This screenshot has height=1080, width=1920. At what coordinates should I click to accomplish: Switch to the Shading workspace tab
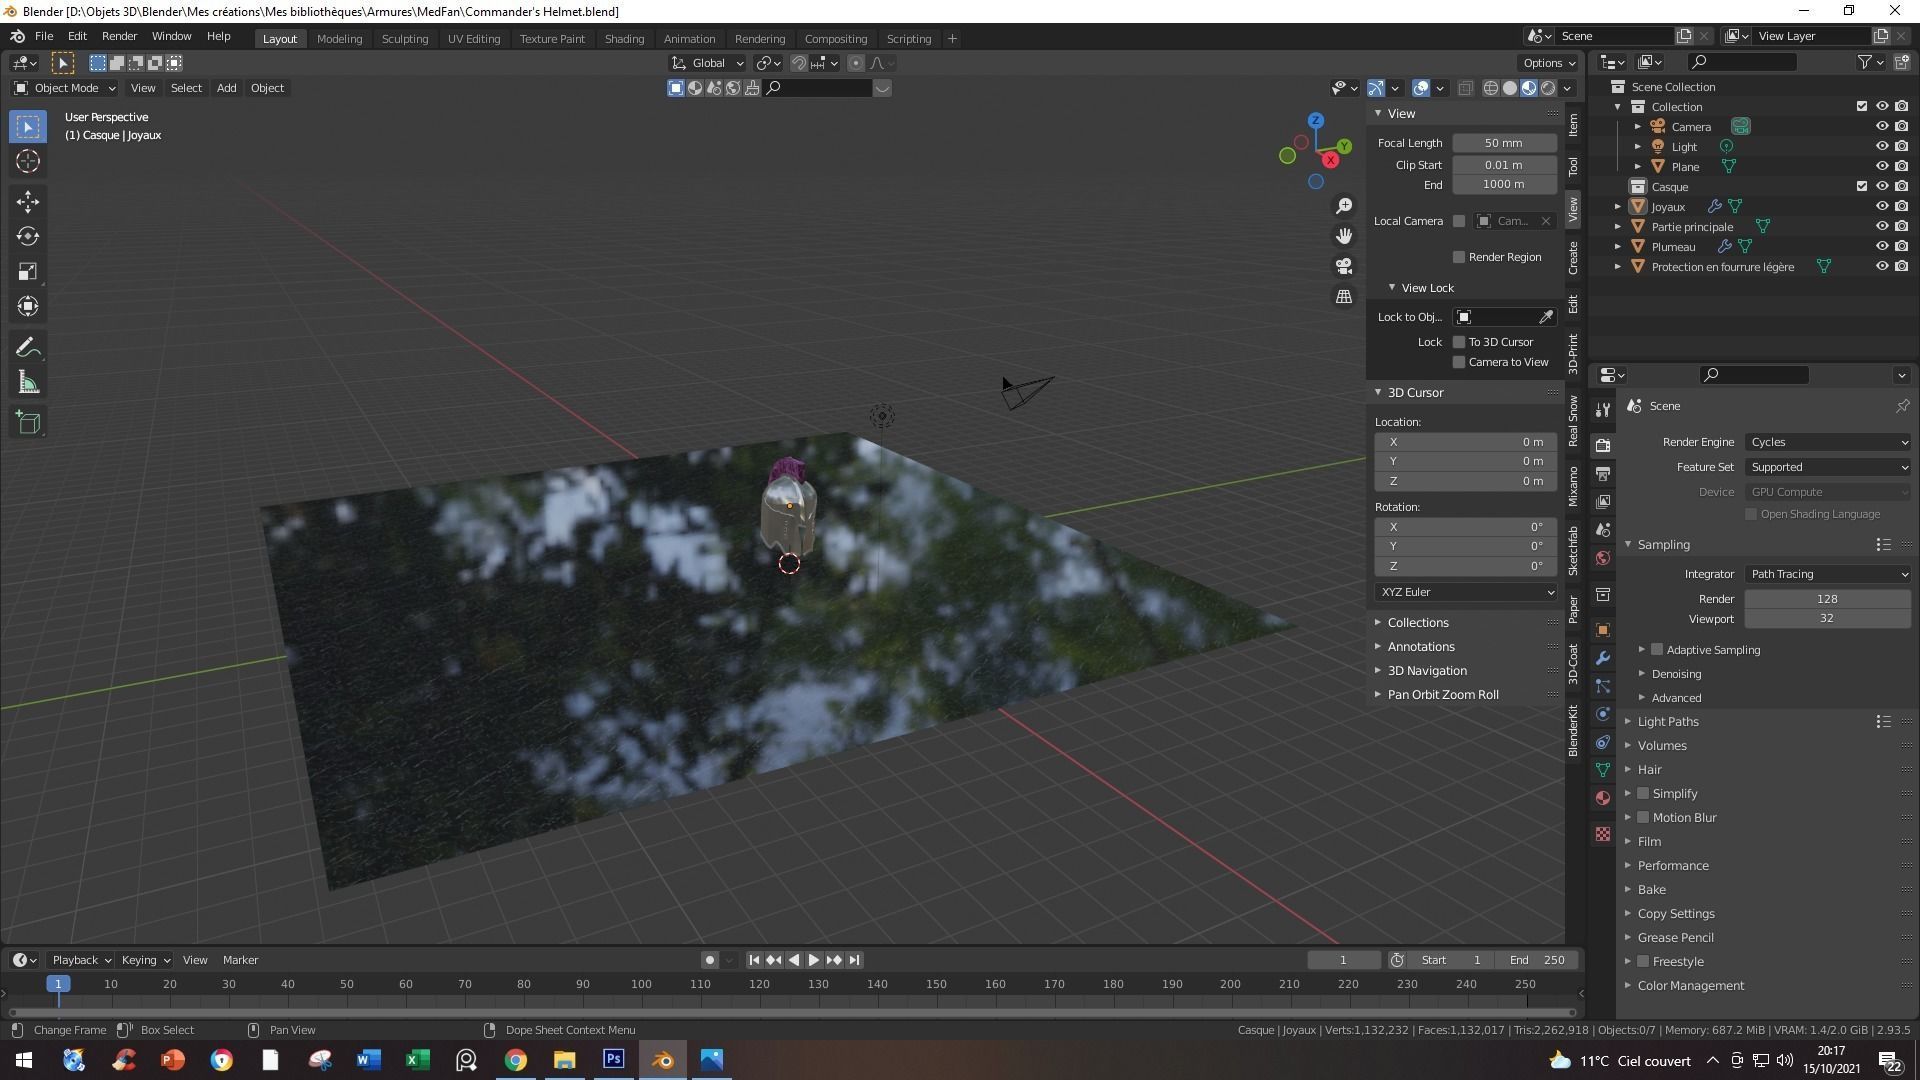click(624, 38)
